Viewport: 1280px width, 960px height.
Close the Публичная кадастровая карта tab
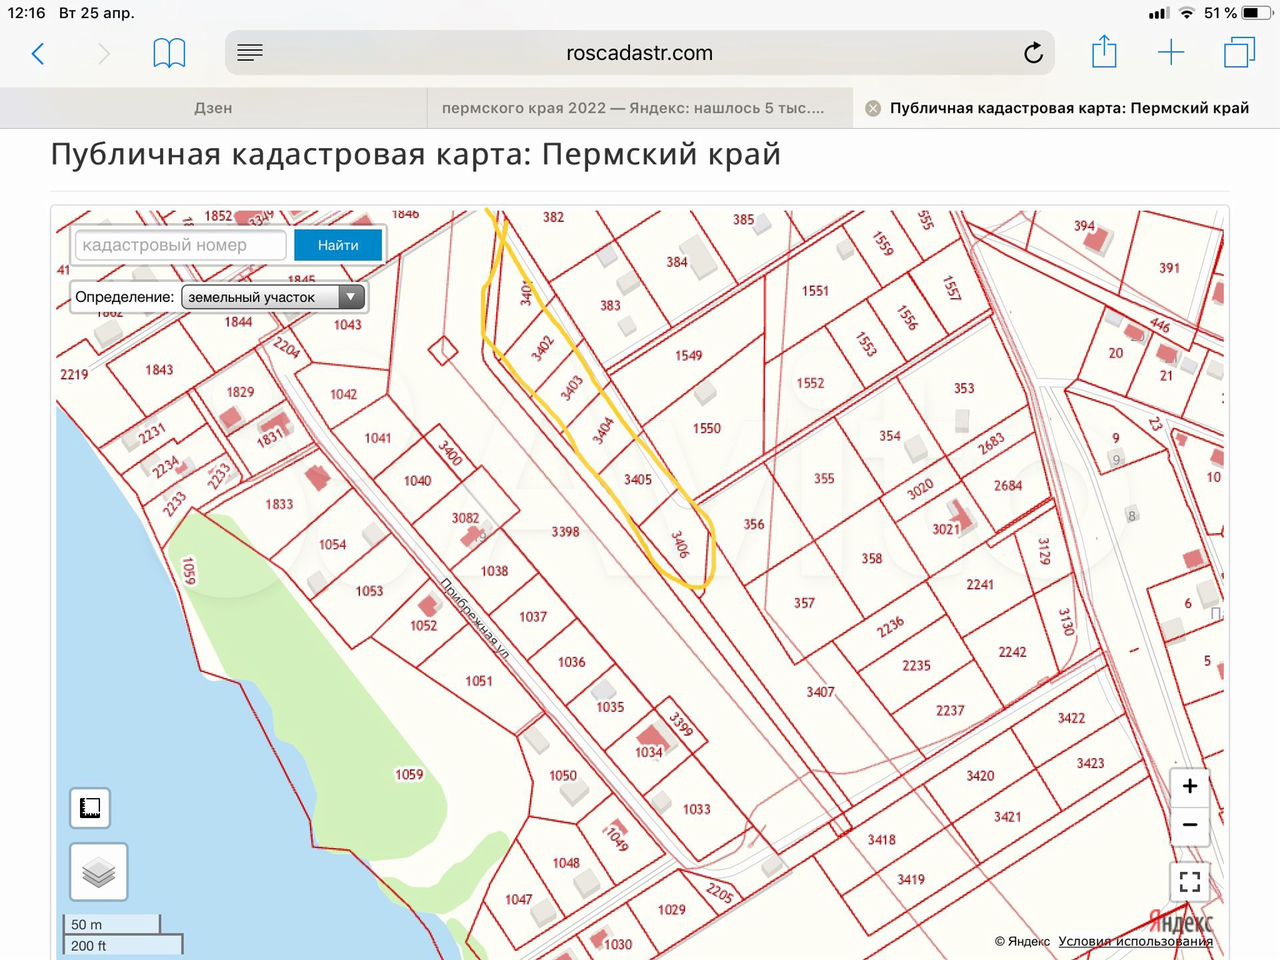click(x=873, y=108)
